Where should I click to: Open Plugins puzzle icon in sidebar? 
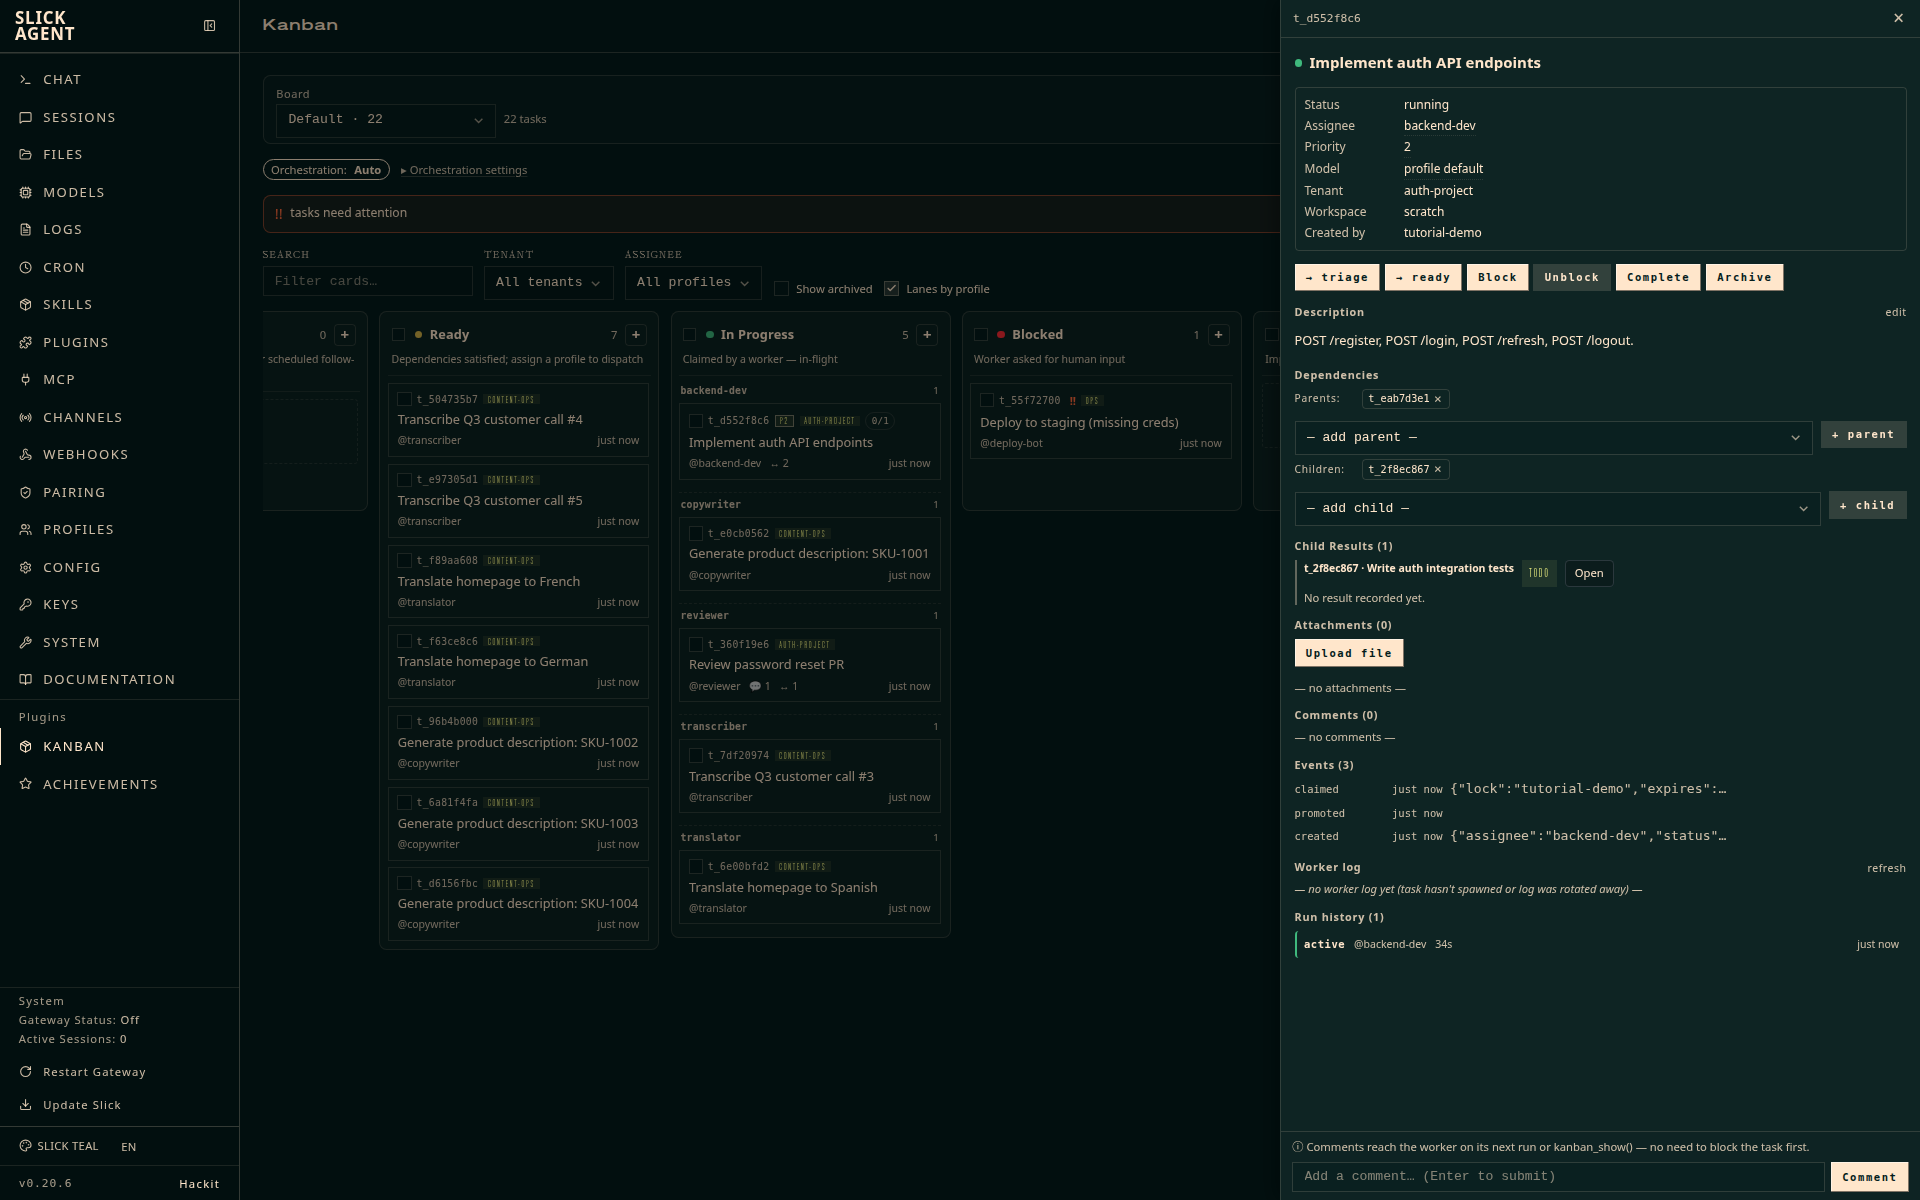25,343
